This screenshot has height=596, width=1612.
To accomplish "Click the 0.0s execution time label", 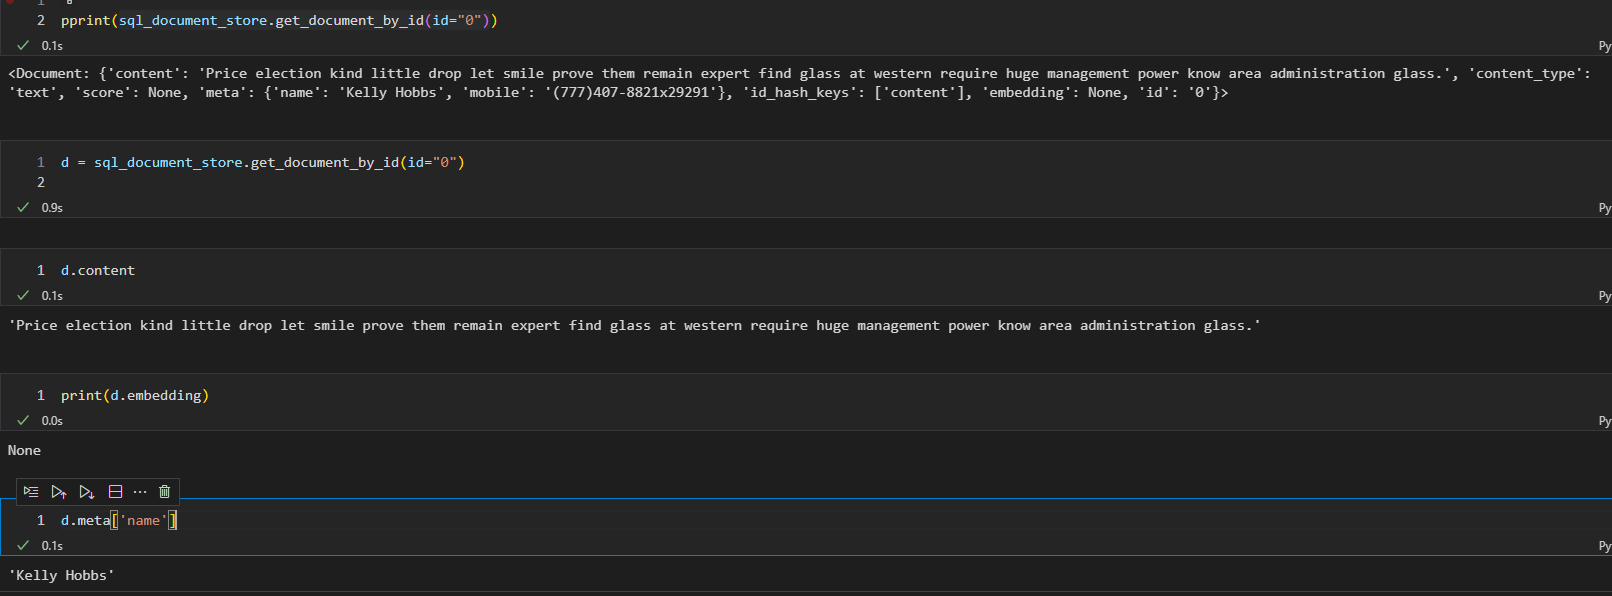I will tap(52, 421).
